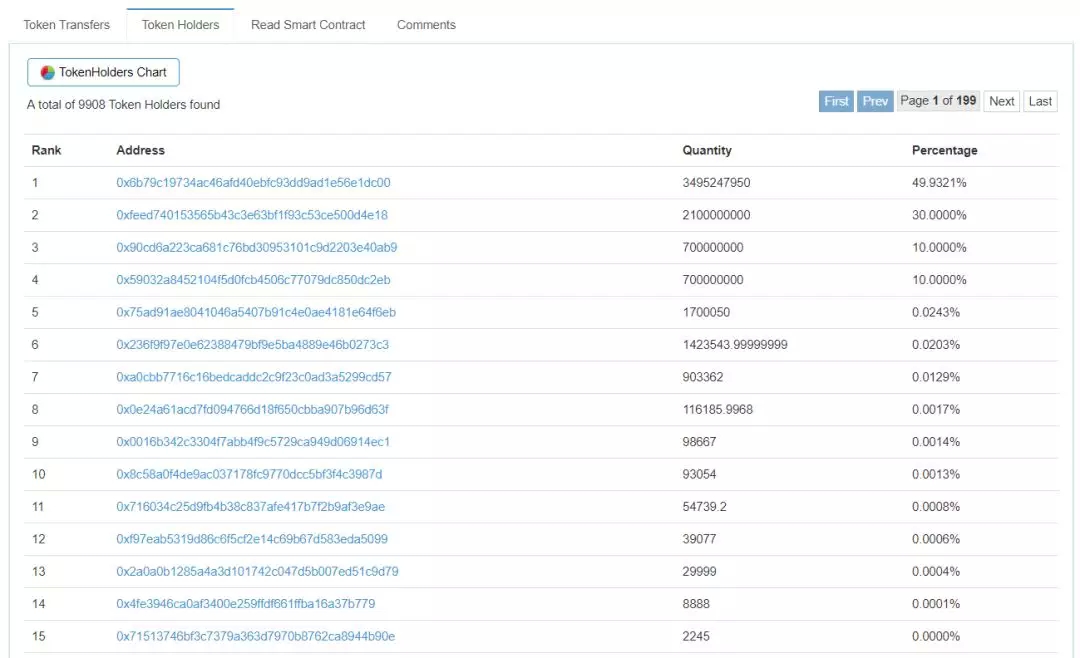The image size is (1080, 658).
Task: Open rank 2 address starting 0xfeed7401
Action: (x=252, y=215)
